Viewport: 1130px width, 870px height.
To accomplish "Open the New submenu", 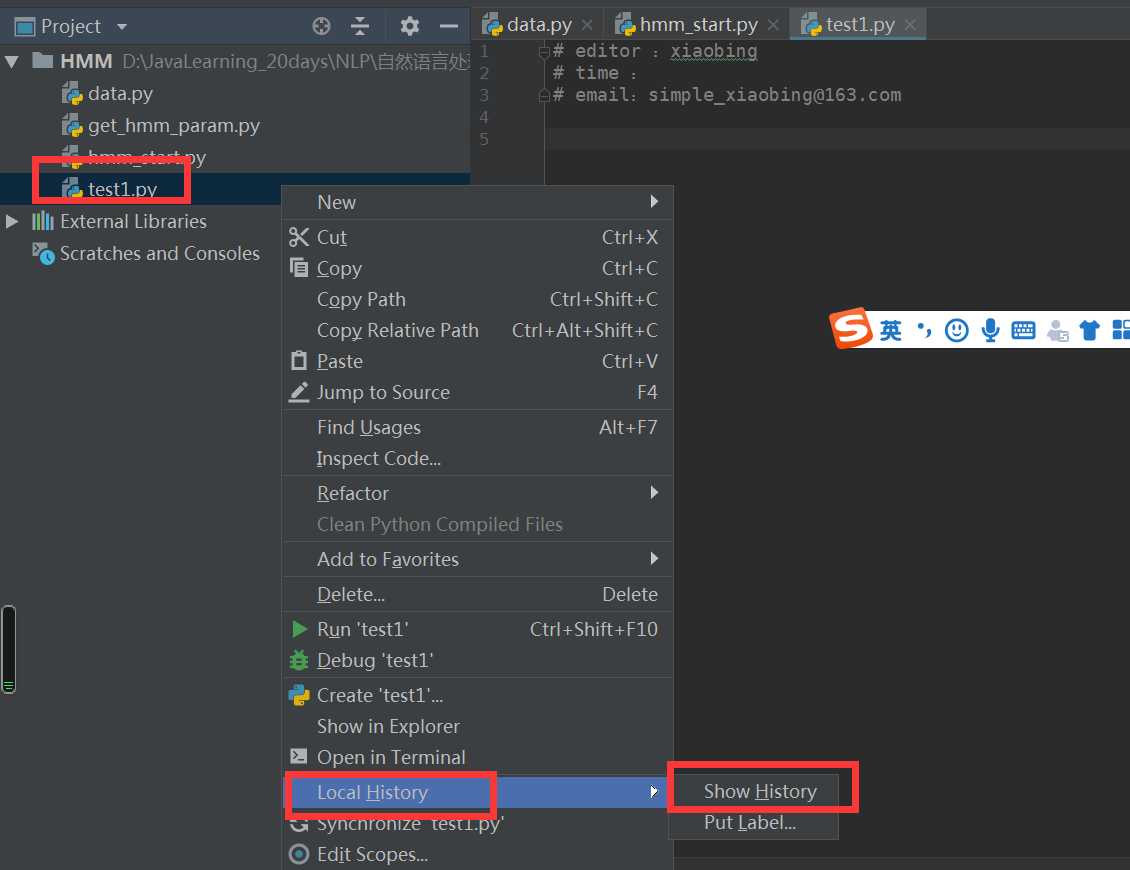I will [x=477, y=203].
